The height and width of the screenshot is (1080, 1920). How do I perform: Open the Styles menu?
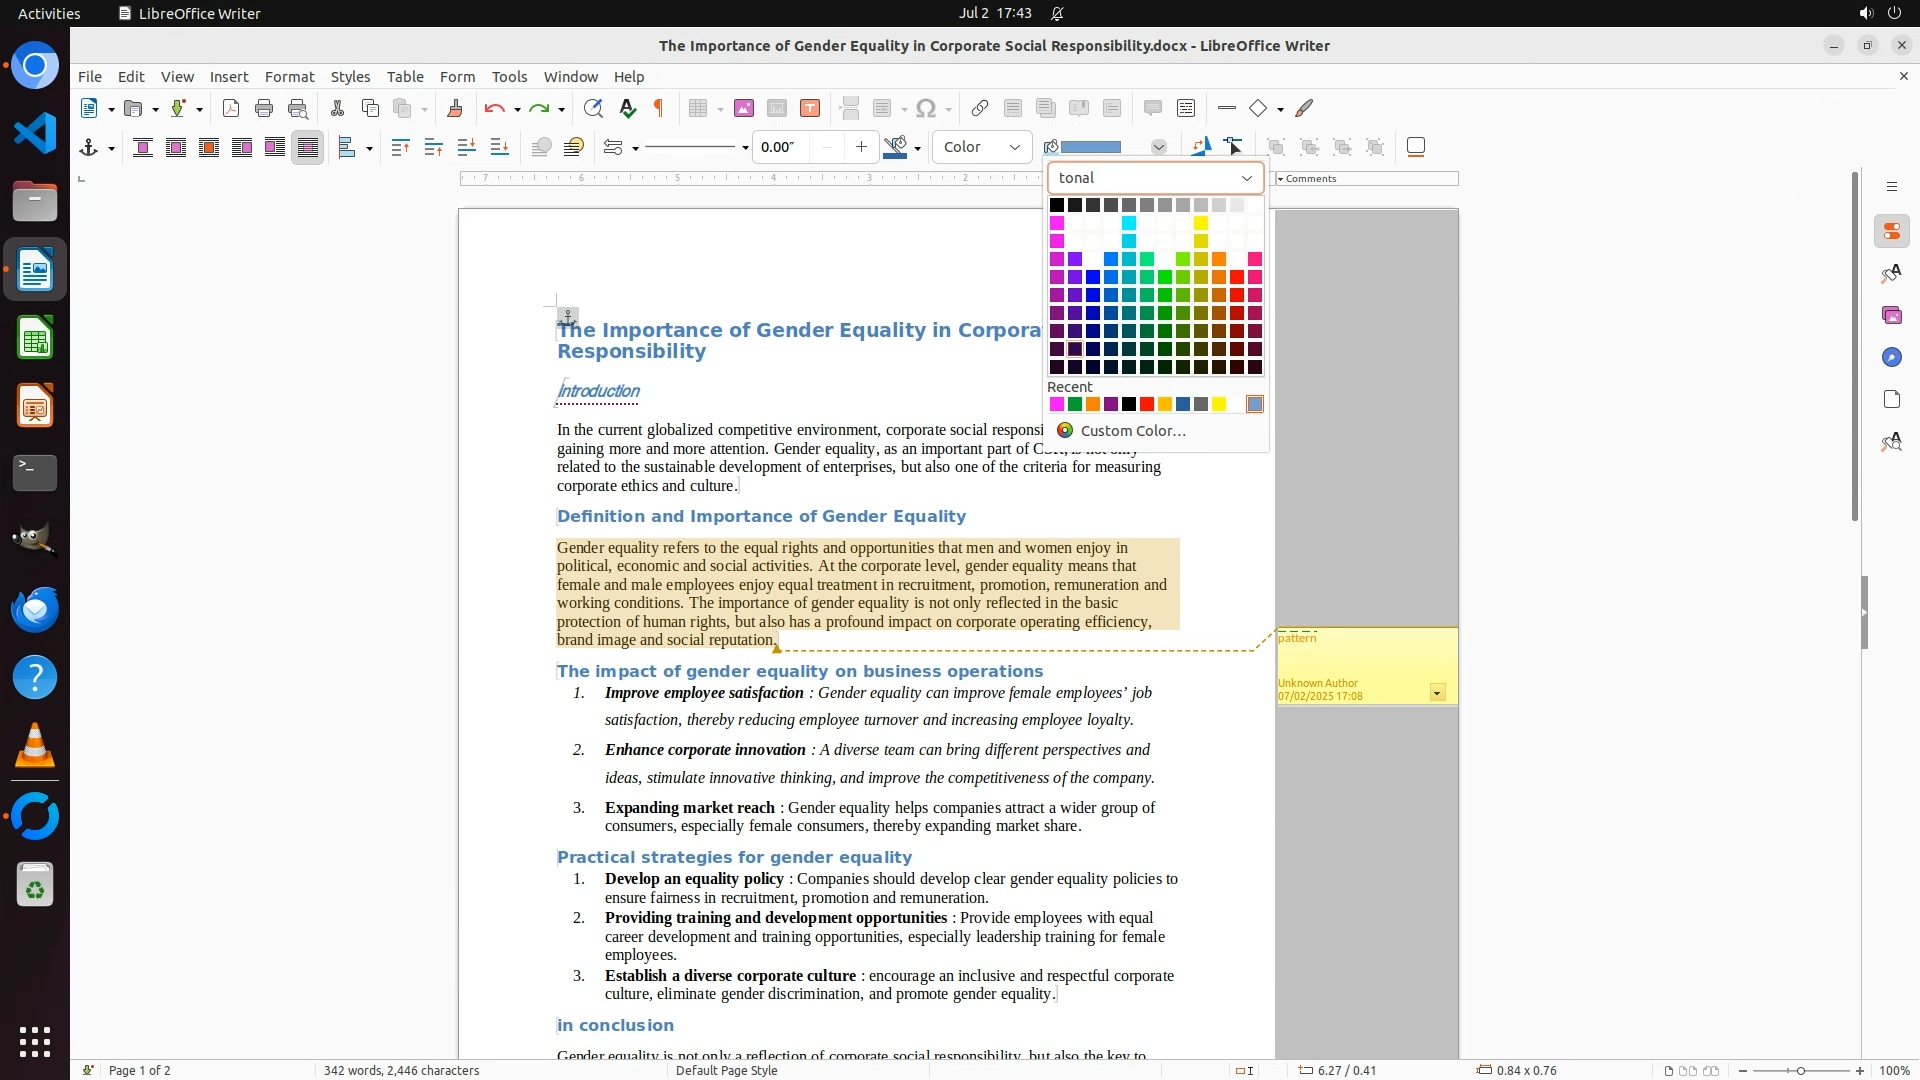[x=350, y=77]
